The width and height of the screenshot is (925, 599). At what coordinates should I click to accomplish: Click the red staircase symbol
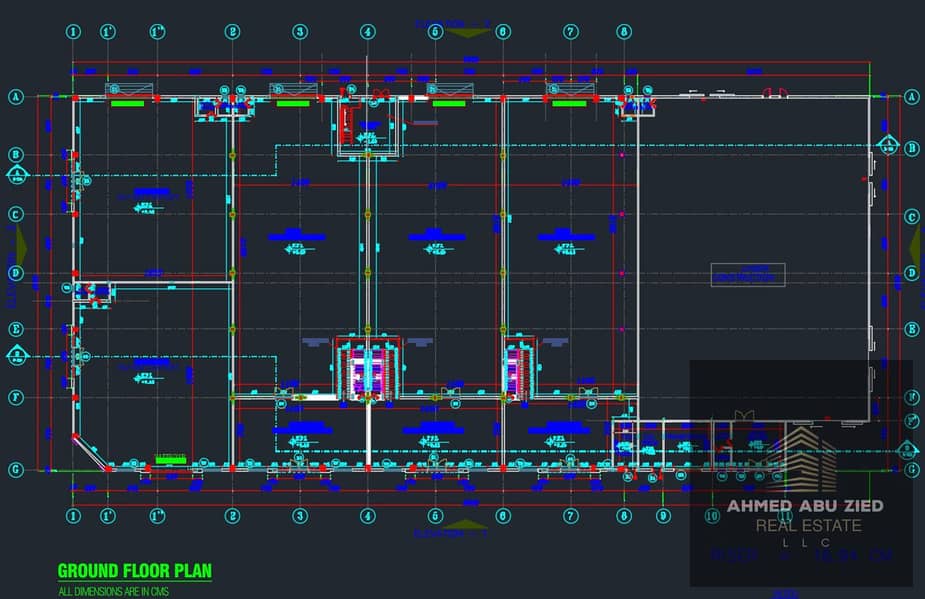pos(348,124)
